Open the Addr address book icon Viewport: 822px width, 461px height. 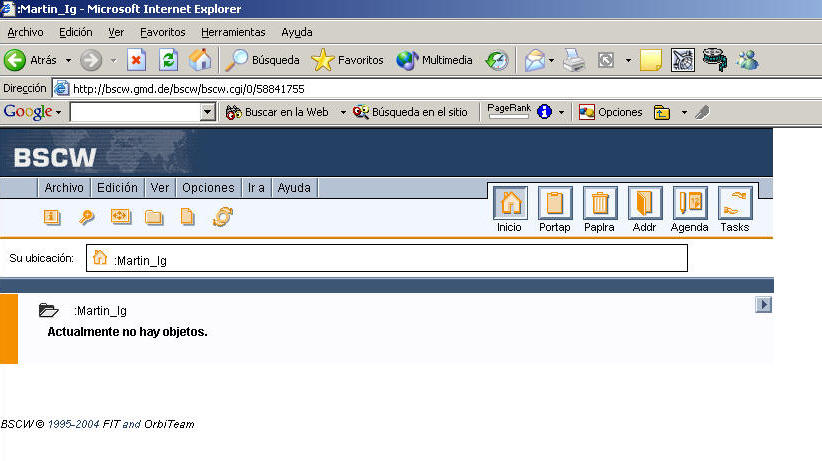(x=644, y=204)
